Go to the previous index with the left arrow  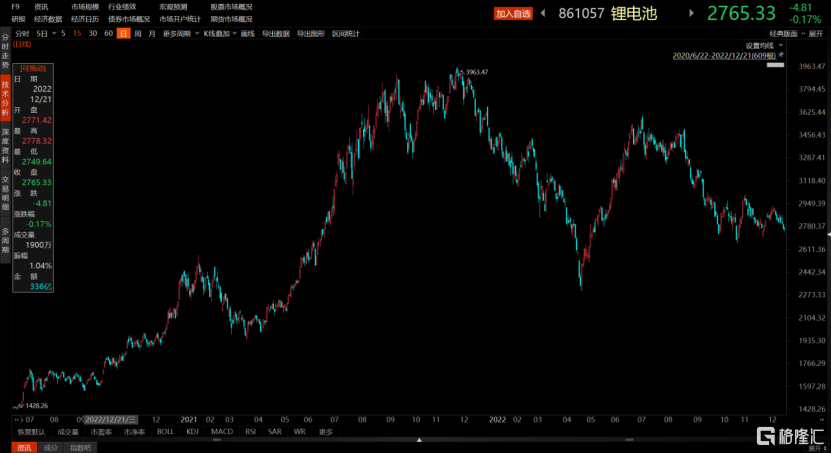(x=543, y=13)
